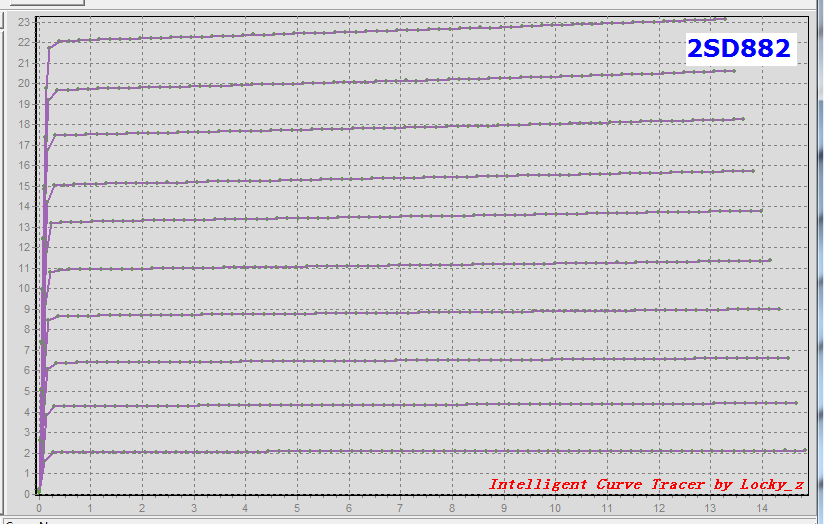Click the number 5 on the horizontal axis
The height and width of the screenshot is (524, 824).
click(x=297, y=508)
